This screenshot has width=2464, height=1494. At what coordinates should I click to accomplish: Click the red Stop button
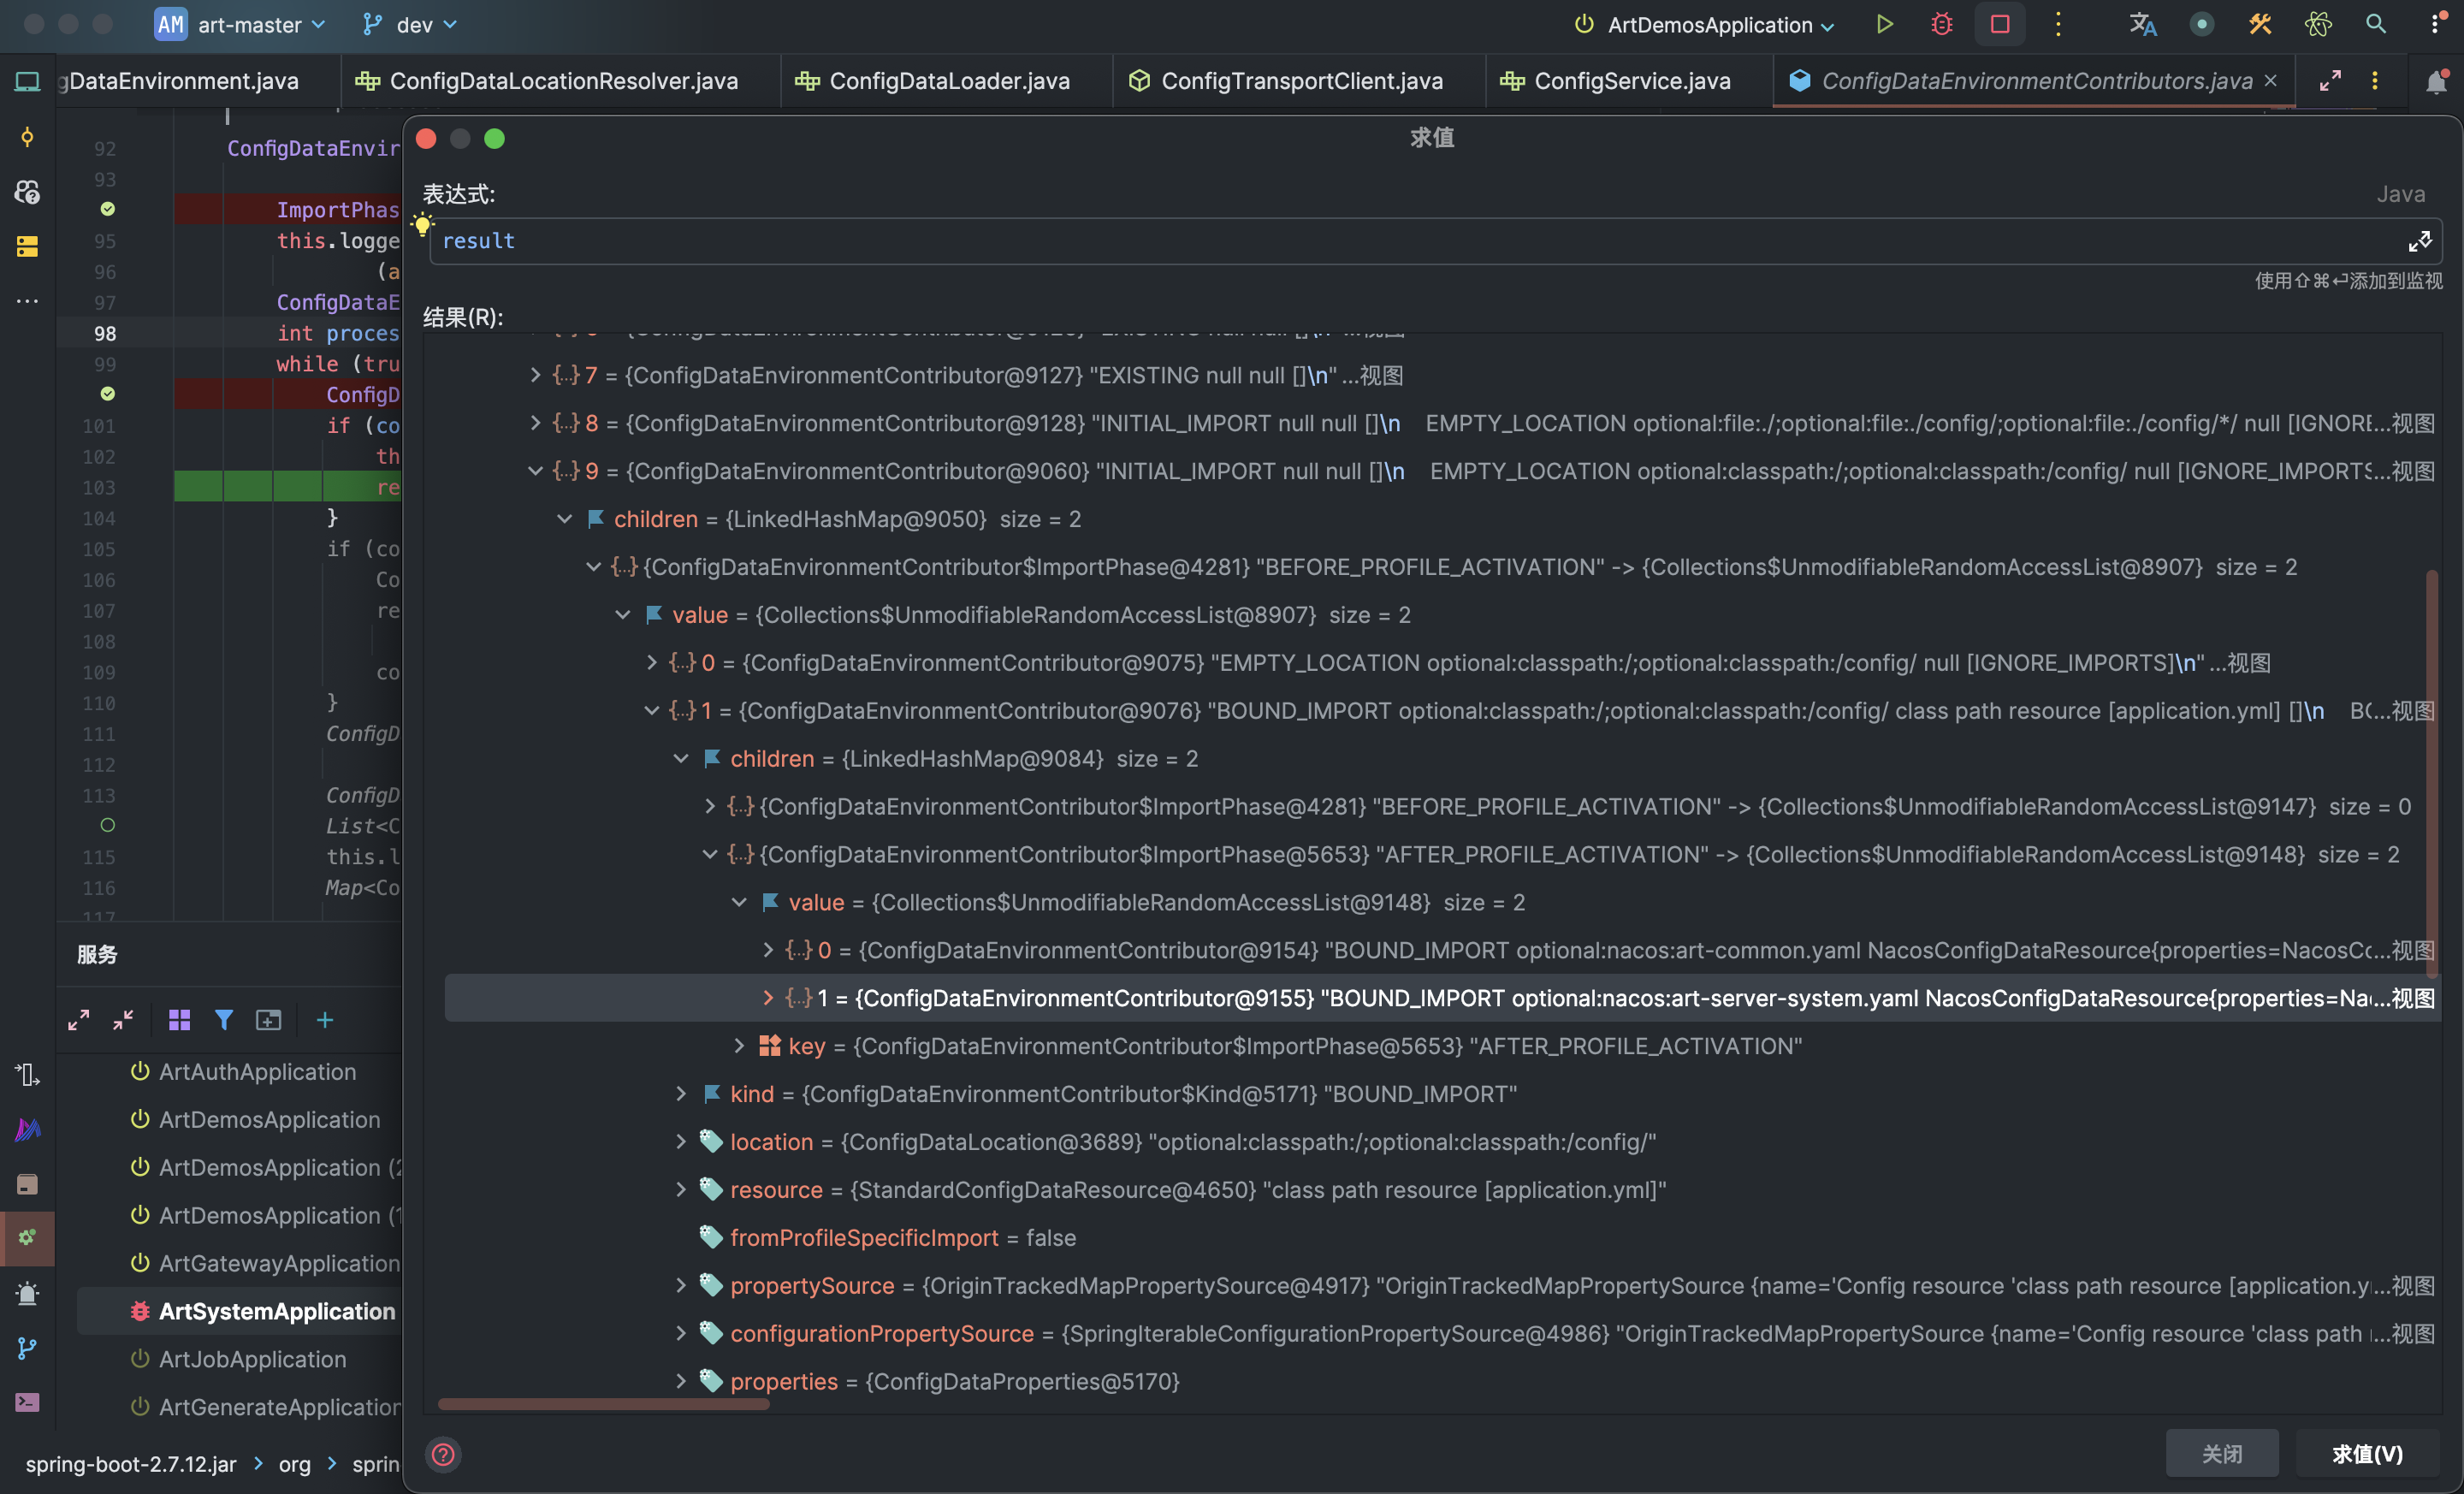coord(2000,24)
